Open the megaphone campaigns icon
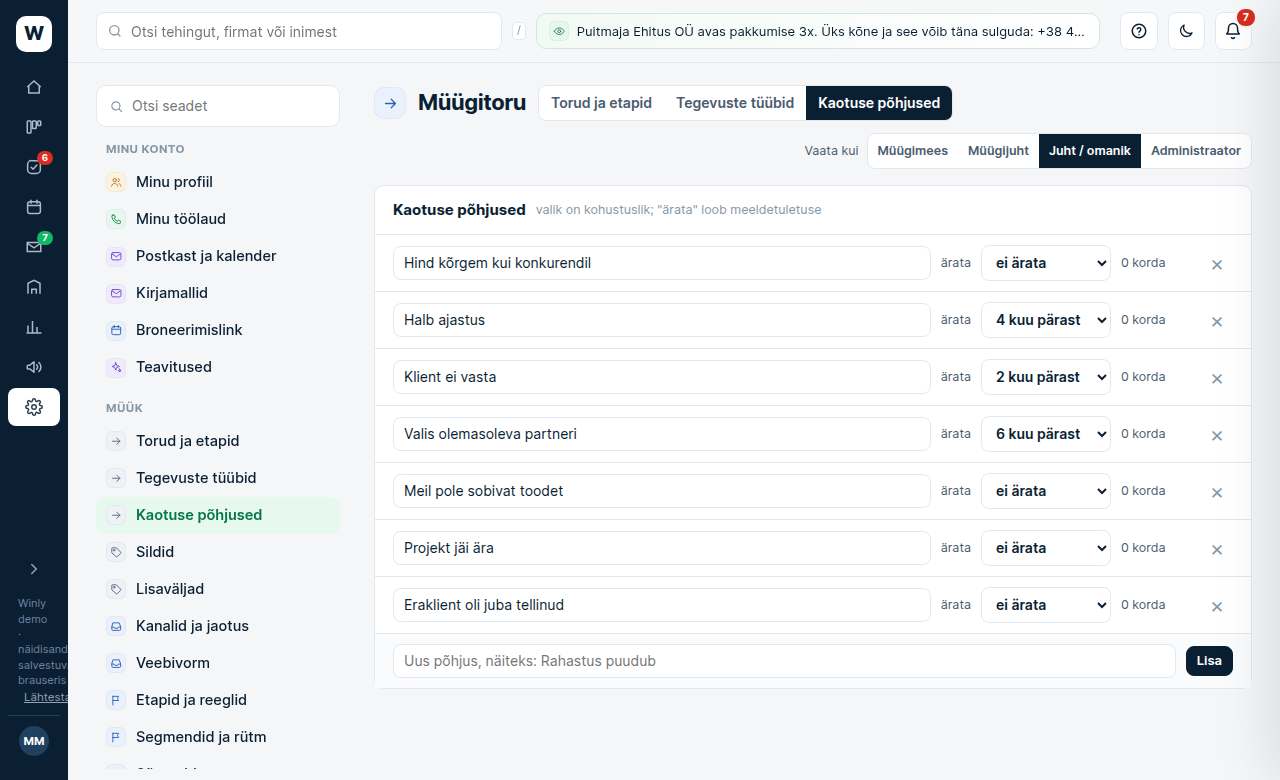This screenshot has height=780, width=1280. tap(34, 367)
